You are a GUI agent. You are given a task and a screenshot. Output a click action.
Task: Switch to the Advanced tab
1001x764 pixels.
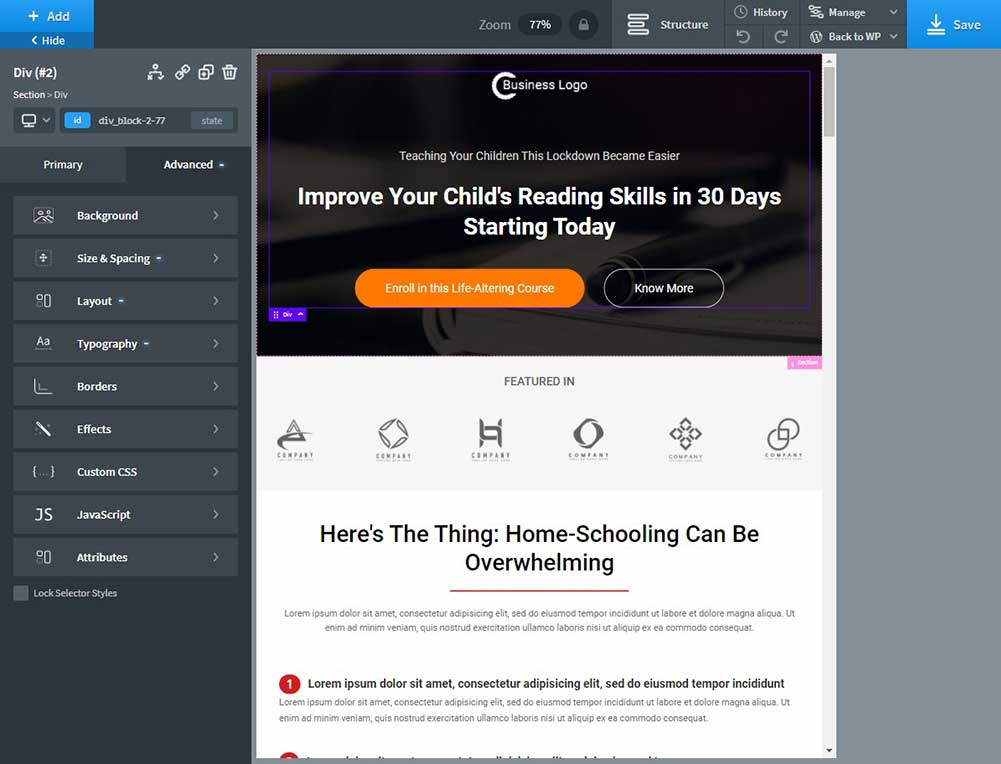(188, 165)
